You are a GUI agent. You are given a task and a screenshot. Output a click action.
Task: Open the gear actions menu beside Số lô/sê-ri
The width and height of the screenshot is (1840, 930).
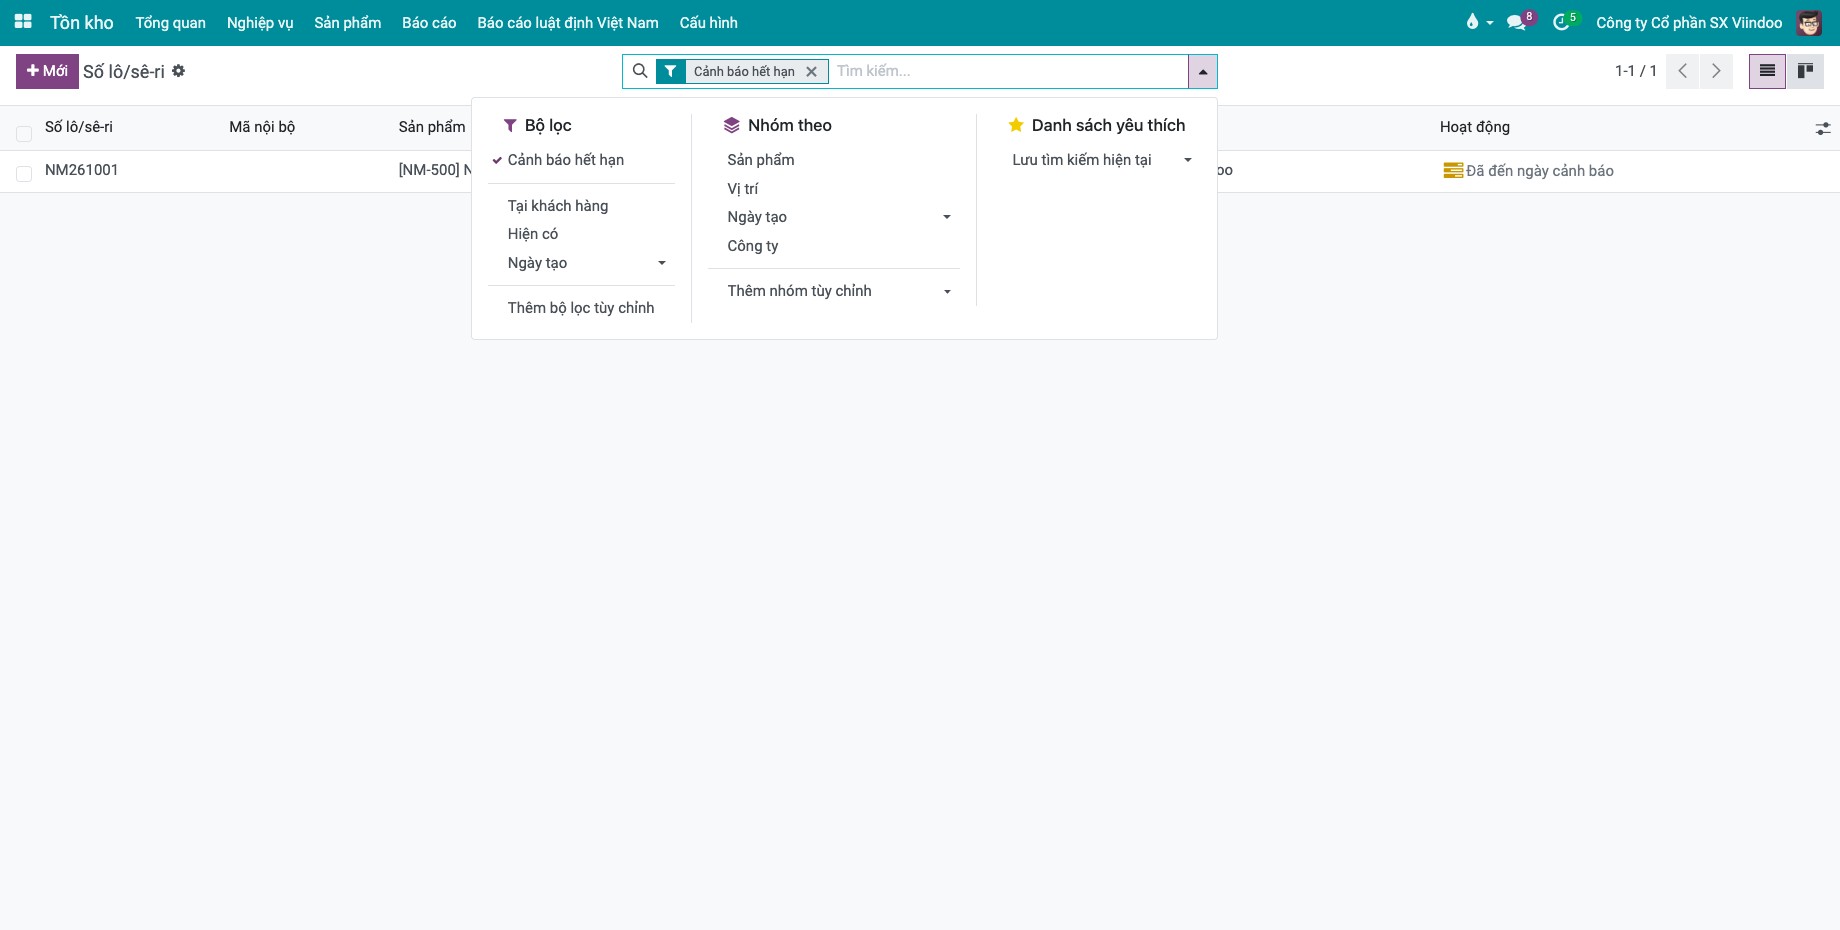pyautogui.click(x=179, y=71)
